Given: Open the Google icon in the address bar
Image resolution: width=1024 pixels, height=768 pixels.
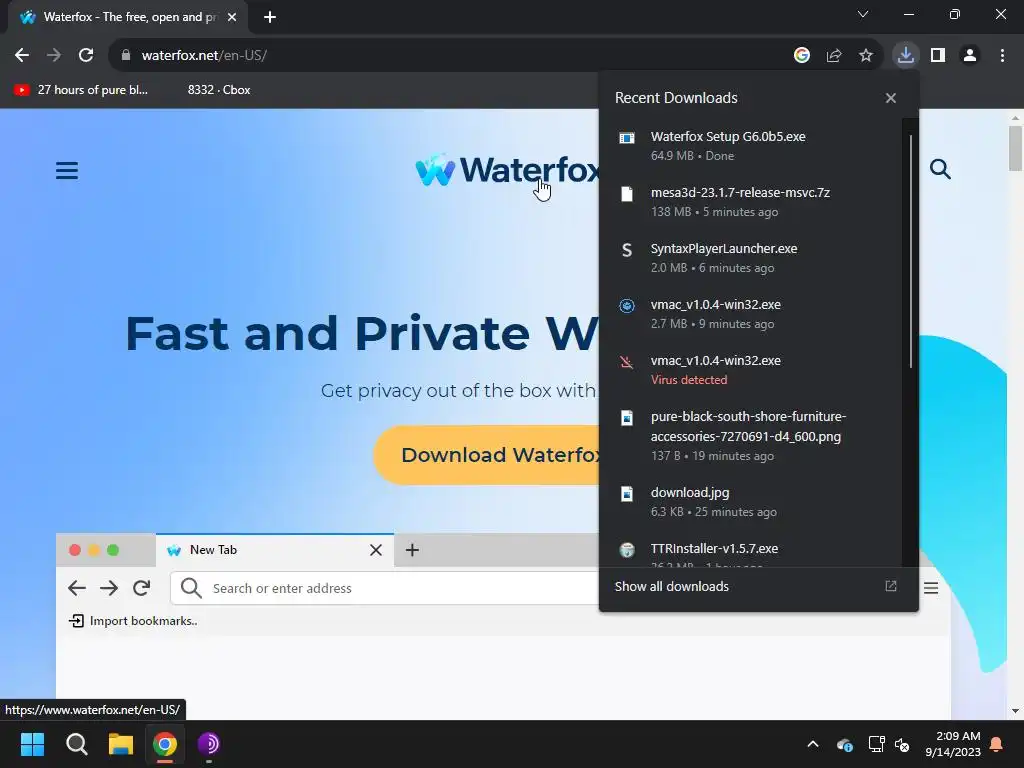Looking at the screenshot, I should click(x=802, y=56).
